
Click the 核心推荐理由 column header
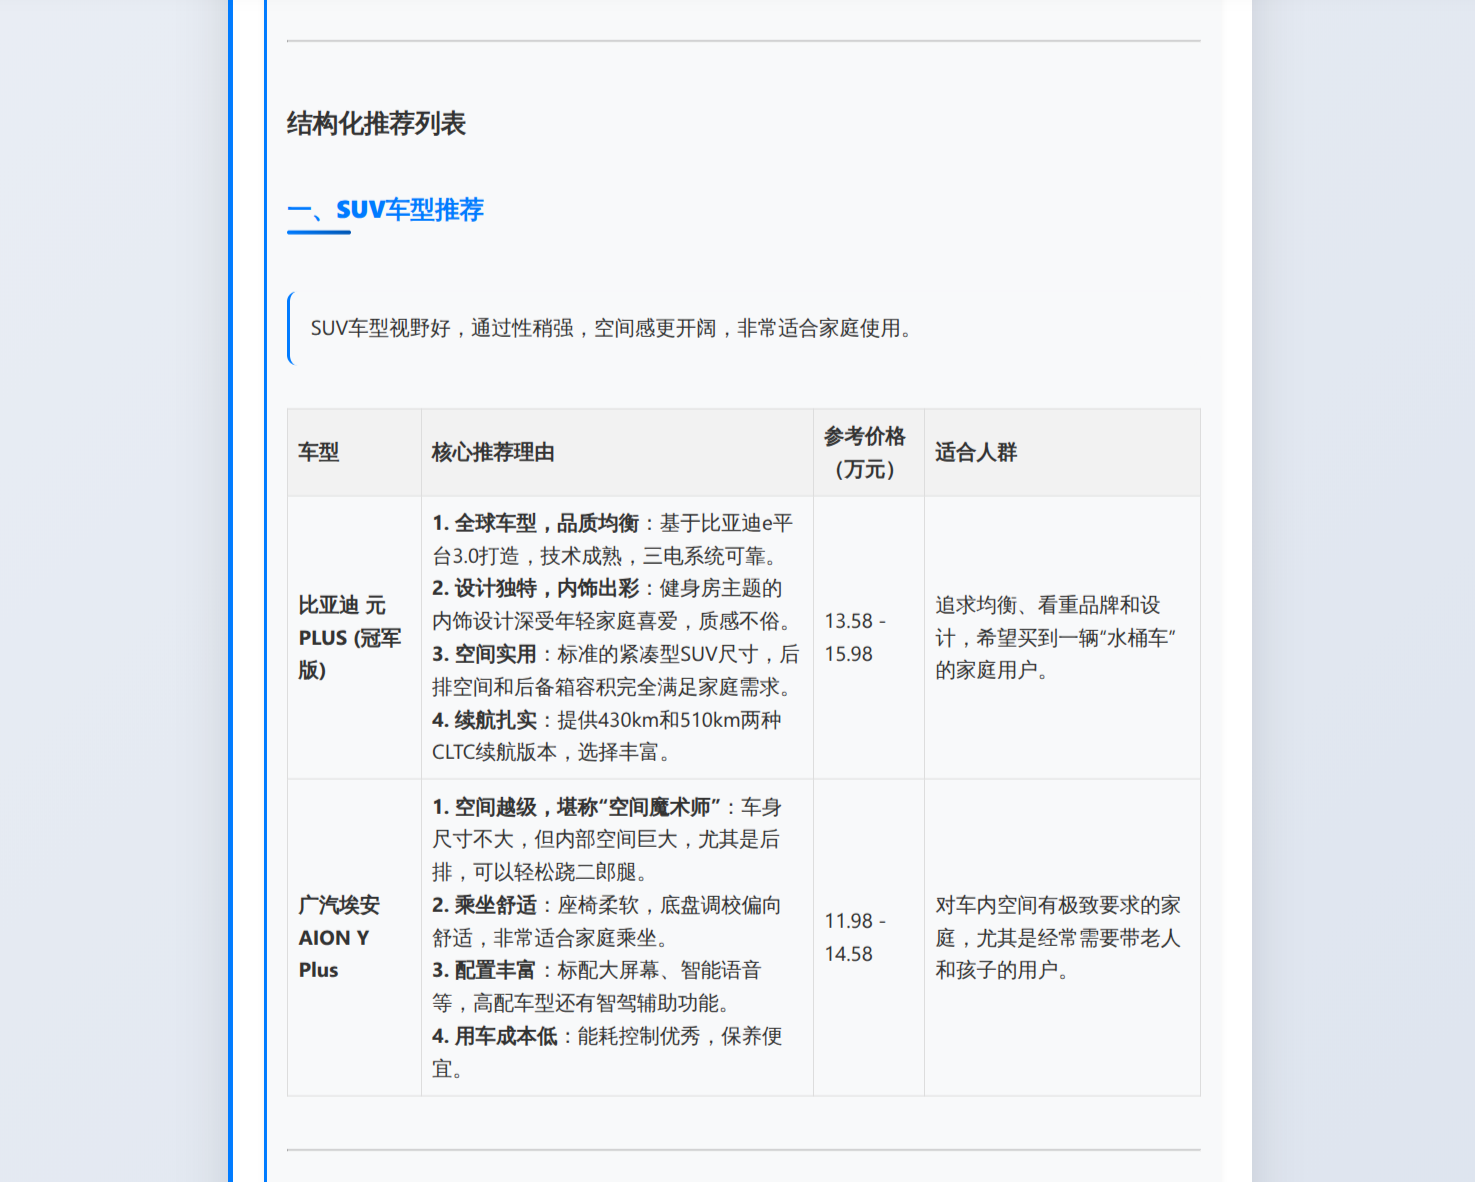617,452
